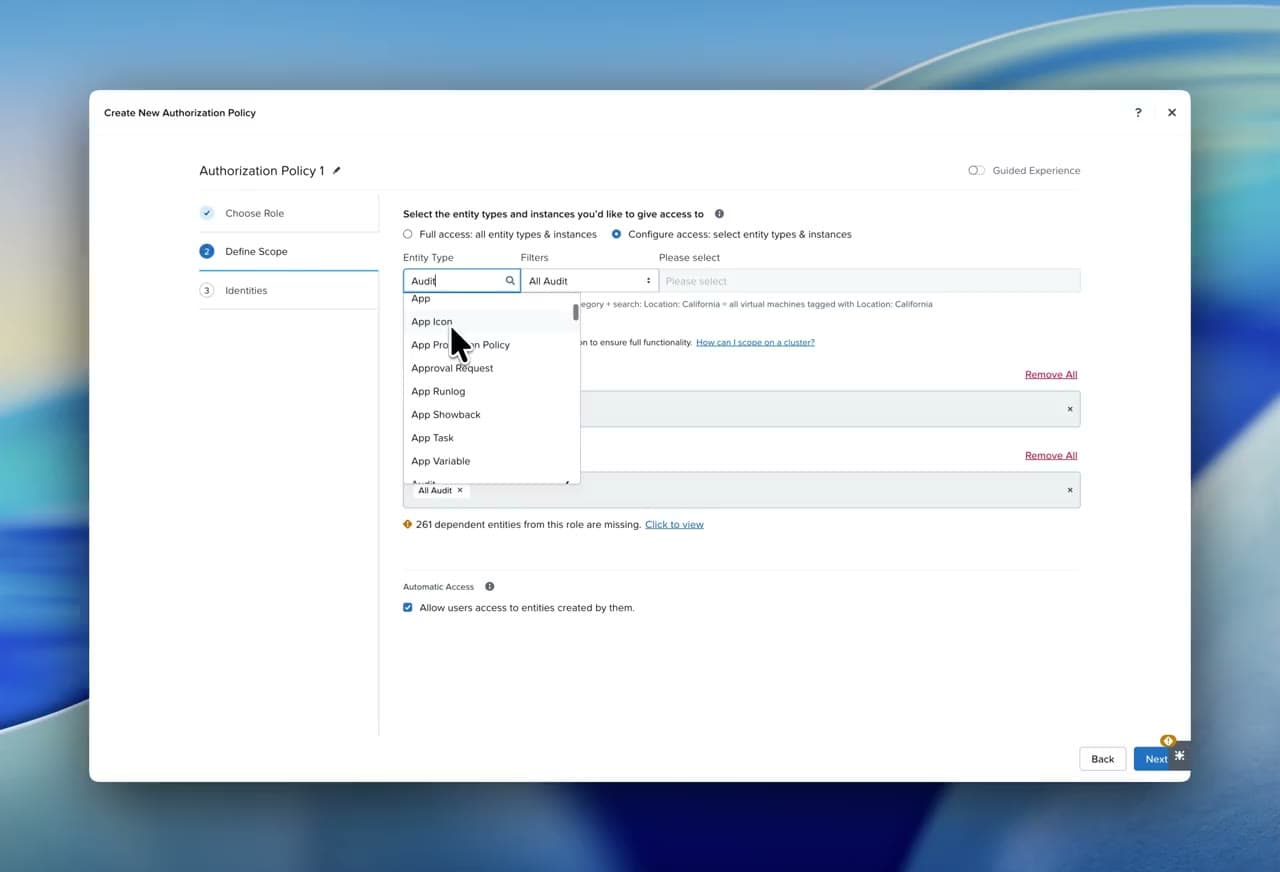The image size is (1280, 872).
Task: Click the pencil icon beside Authorization Policy 1
Action: click(x=337, y=171)
